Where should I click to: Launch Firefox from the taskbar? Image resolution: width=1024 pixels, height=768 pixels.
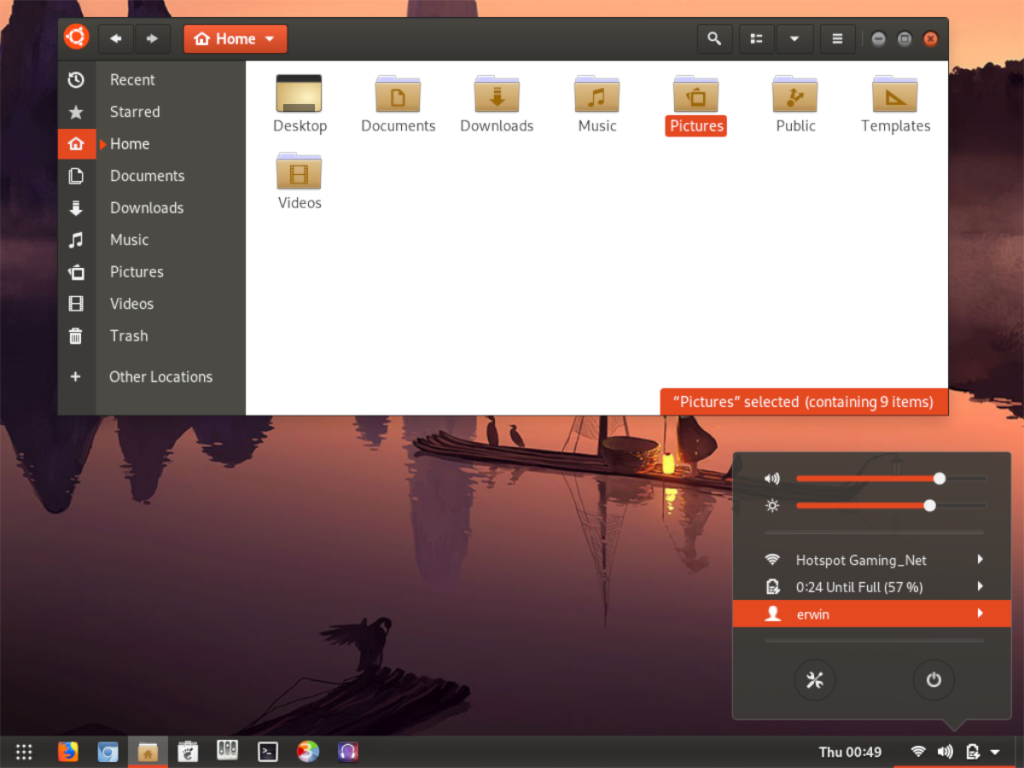click(x=67, y=751)
